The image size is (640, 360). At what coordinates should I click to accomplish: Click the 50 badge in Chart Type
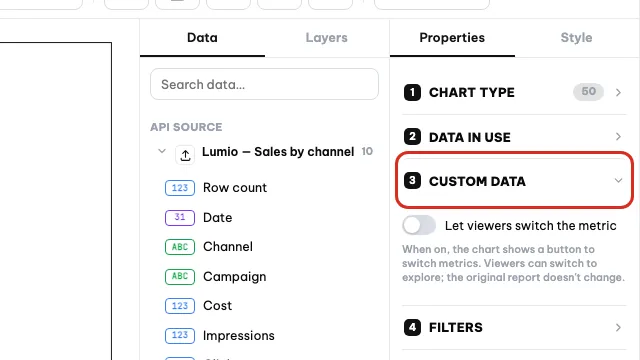[x=588, y=92]
